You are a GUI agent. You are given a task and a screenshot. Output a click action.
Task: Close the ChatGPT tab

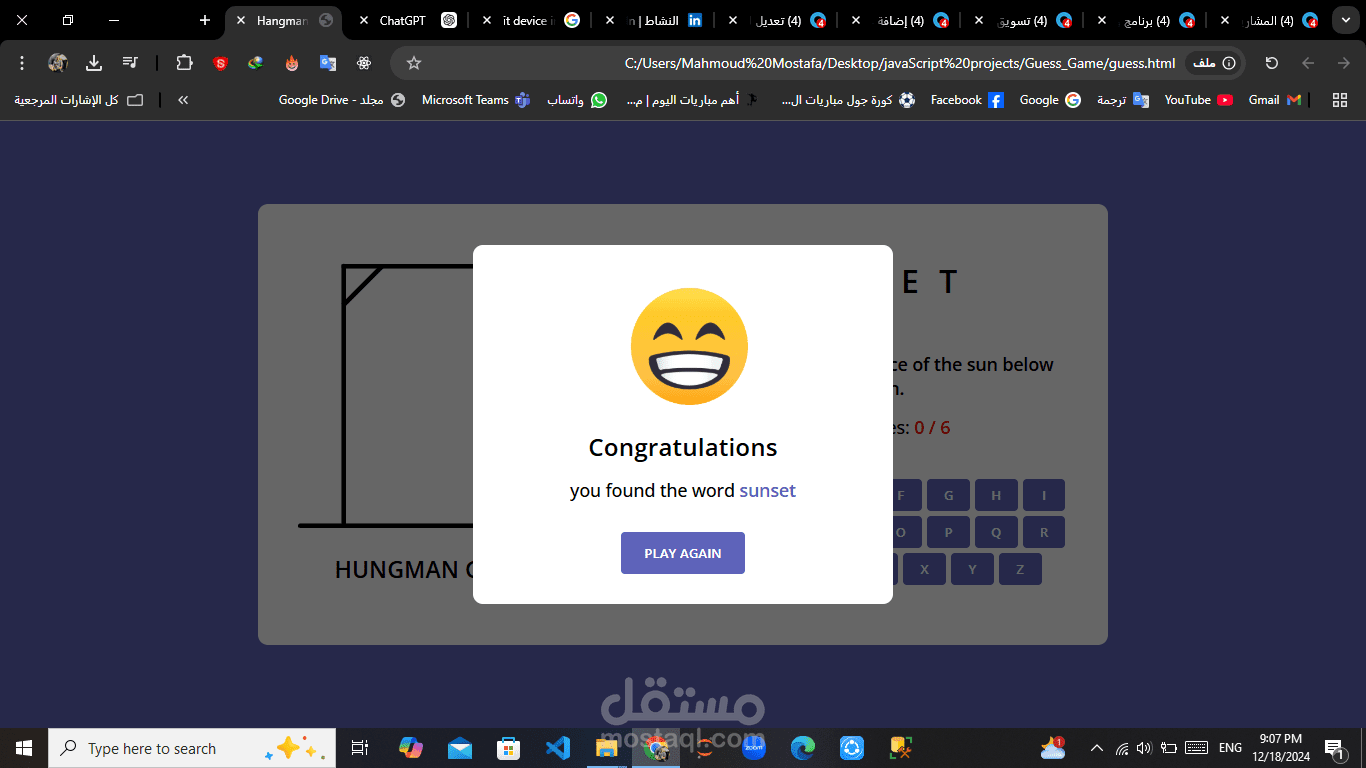tap(364, 20)
